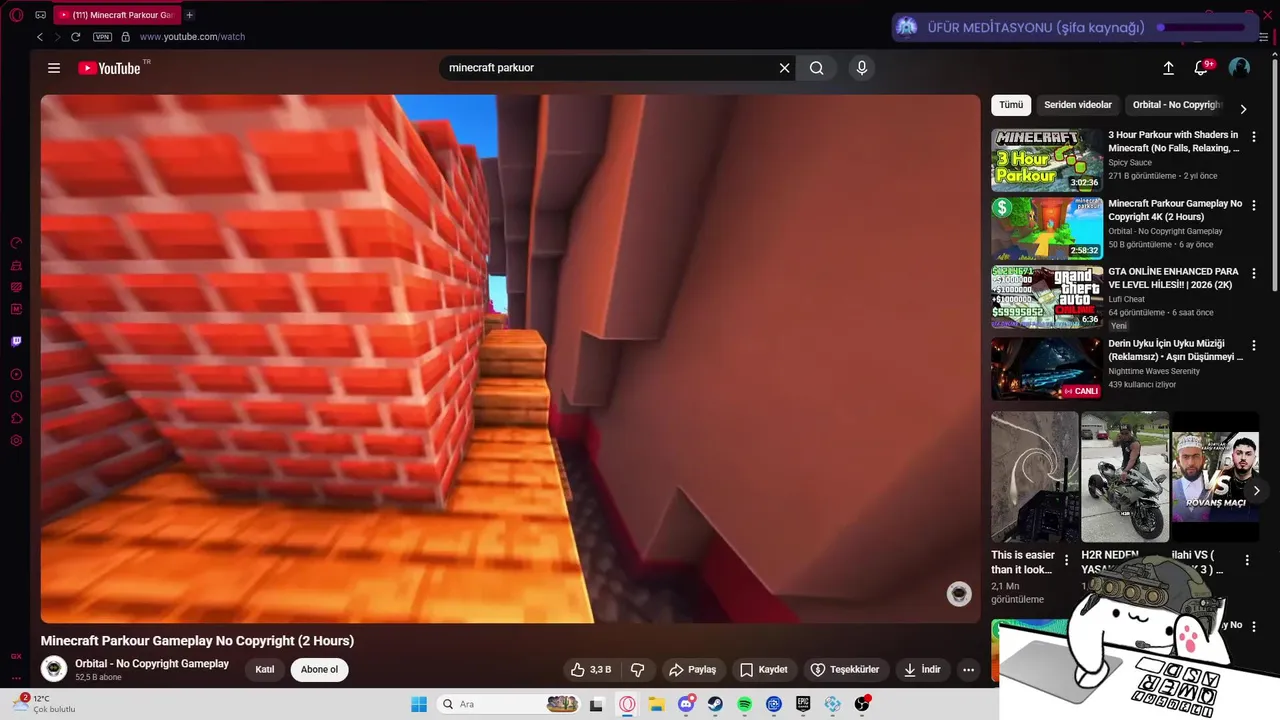Open options for Parkour 4K video
This screenshot has height=720, width=1280.
[1254, 205]
